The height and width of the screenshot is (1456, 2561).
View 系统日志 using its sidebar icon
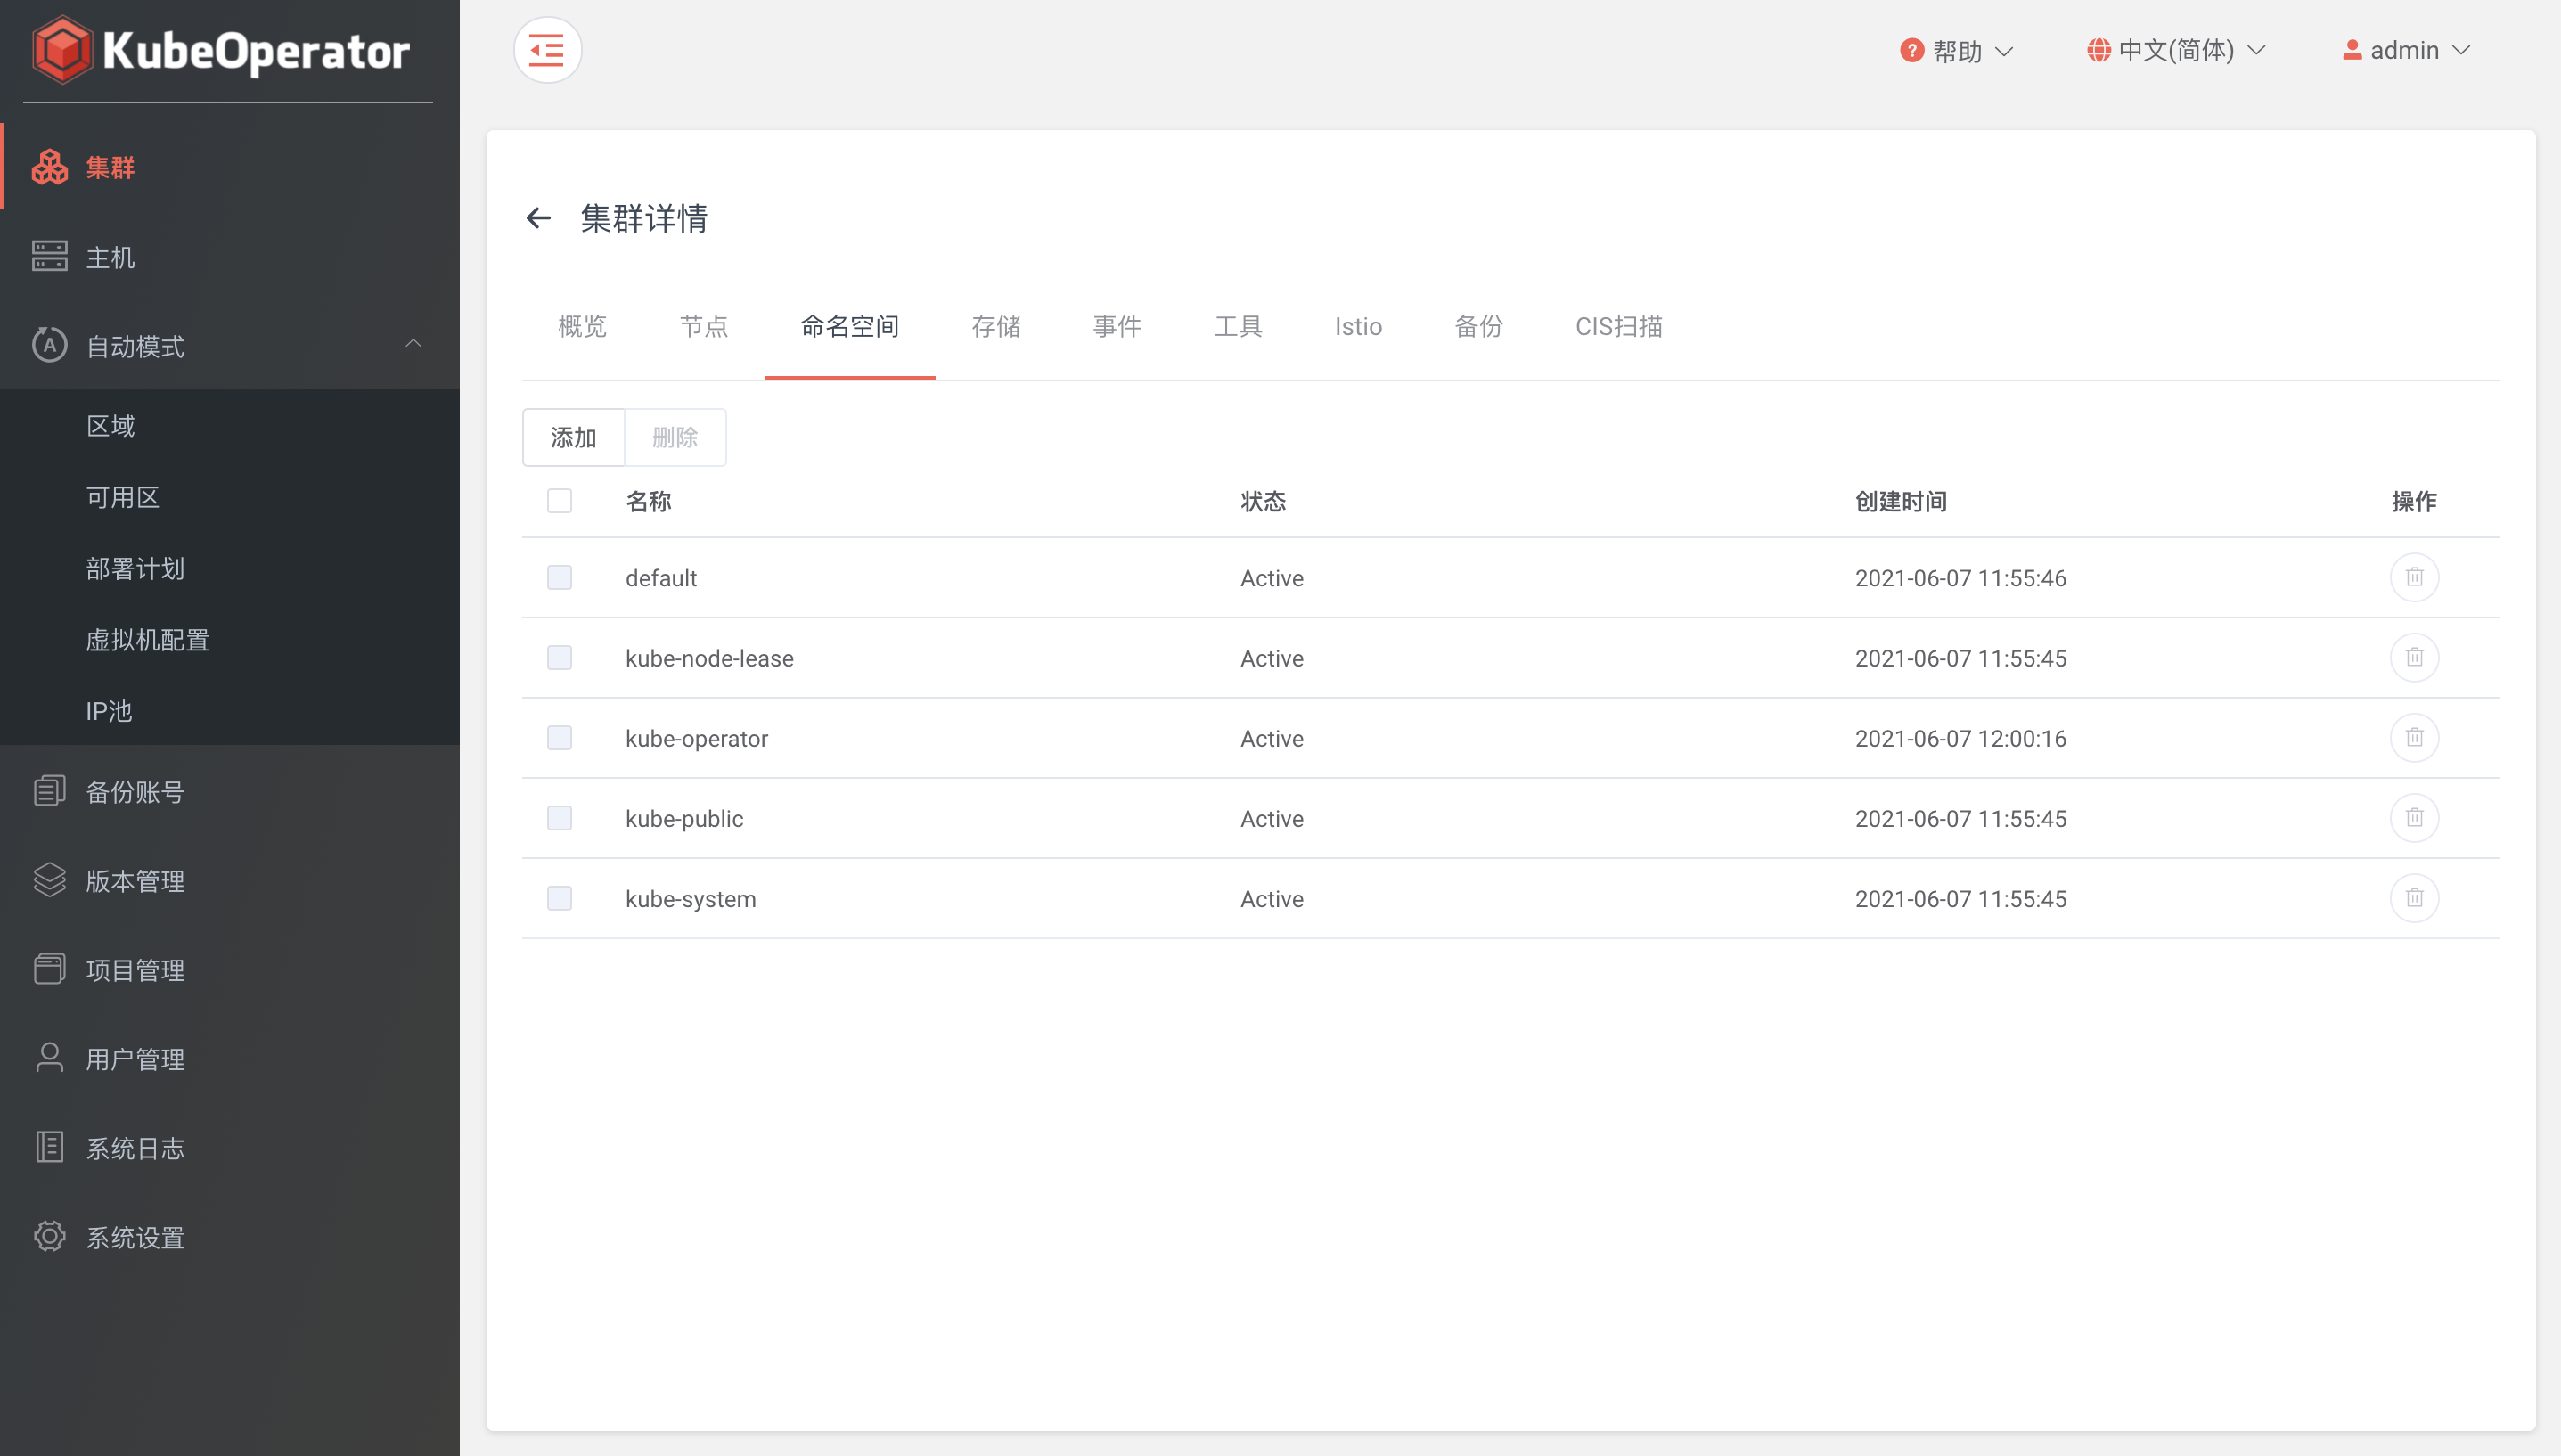pos(49,1147)
